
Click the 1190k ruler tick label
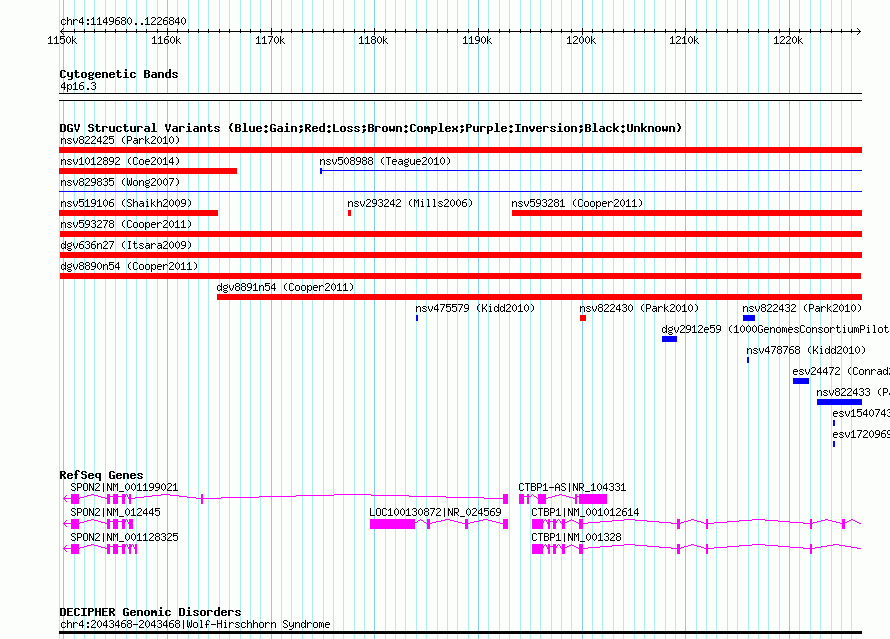[x=477, y=40]
